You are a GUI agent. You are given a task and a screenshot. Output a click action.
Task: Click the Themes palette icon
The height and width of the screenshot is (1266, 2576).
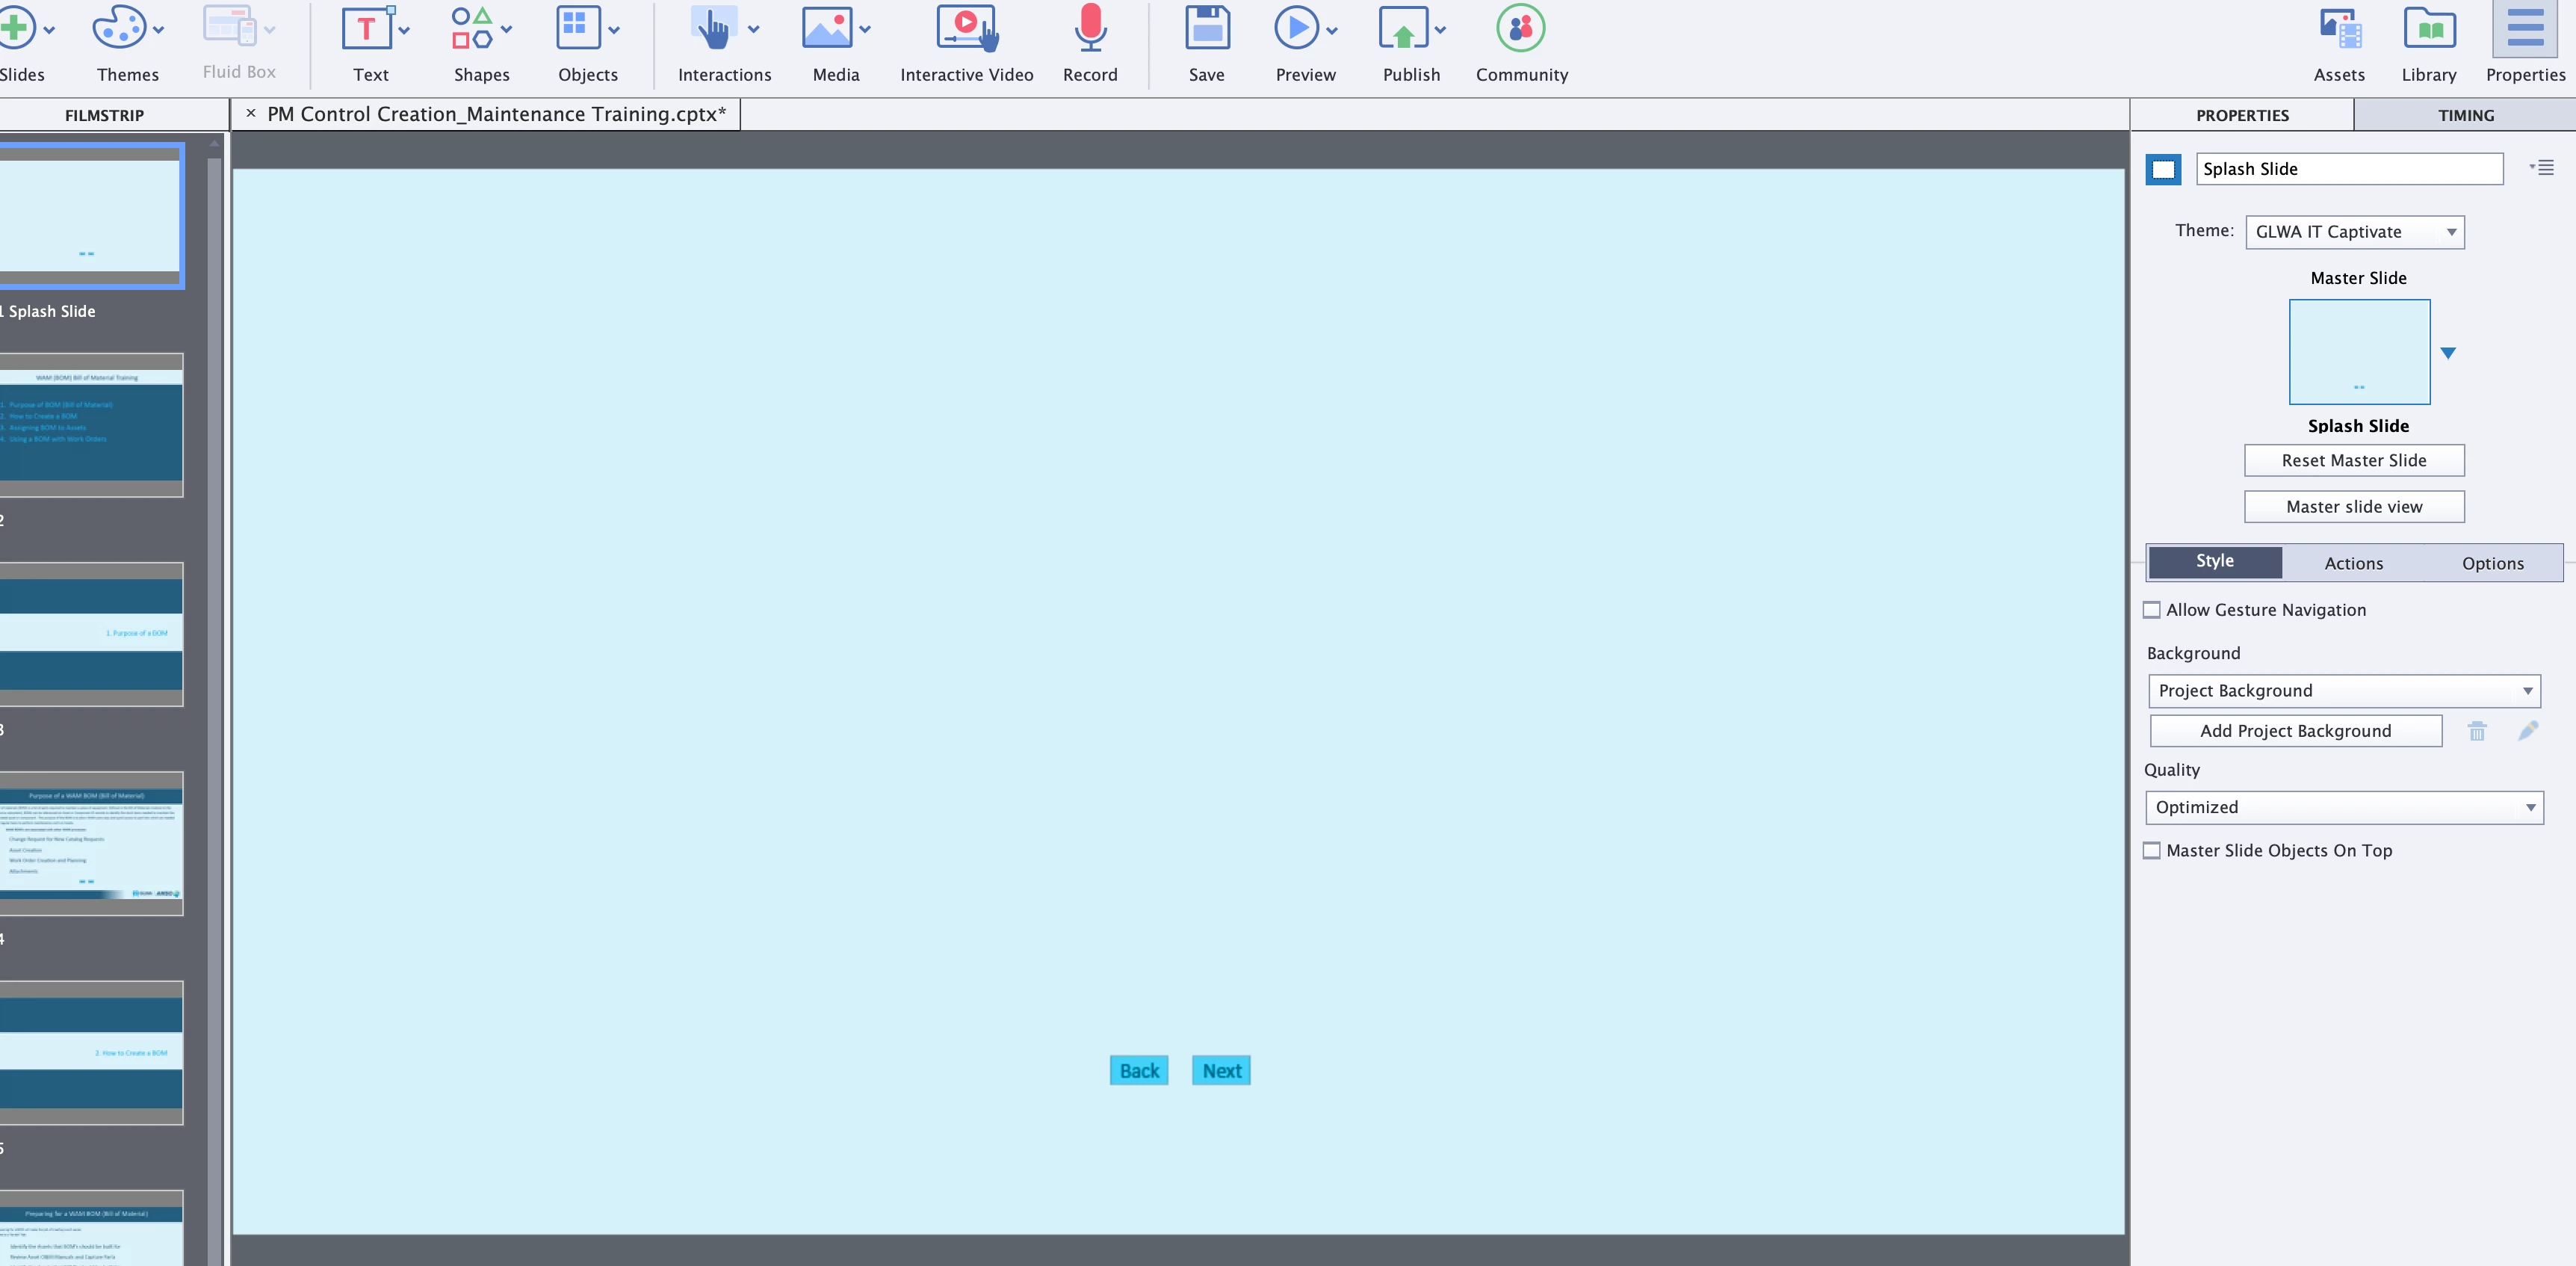tap(119, 28)
